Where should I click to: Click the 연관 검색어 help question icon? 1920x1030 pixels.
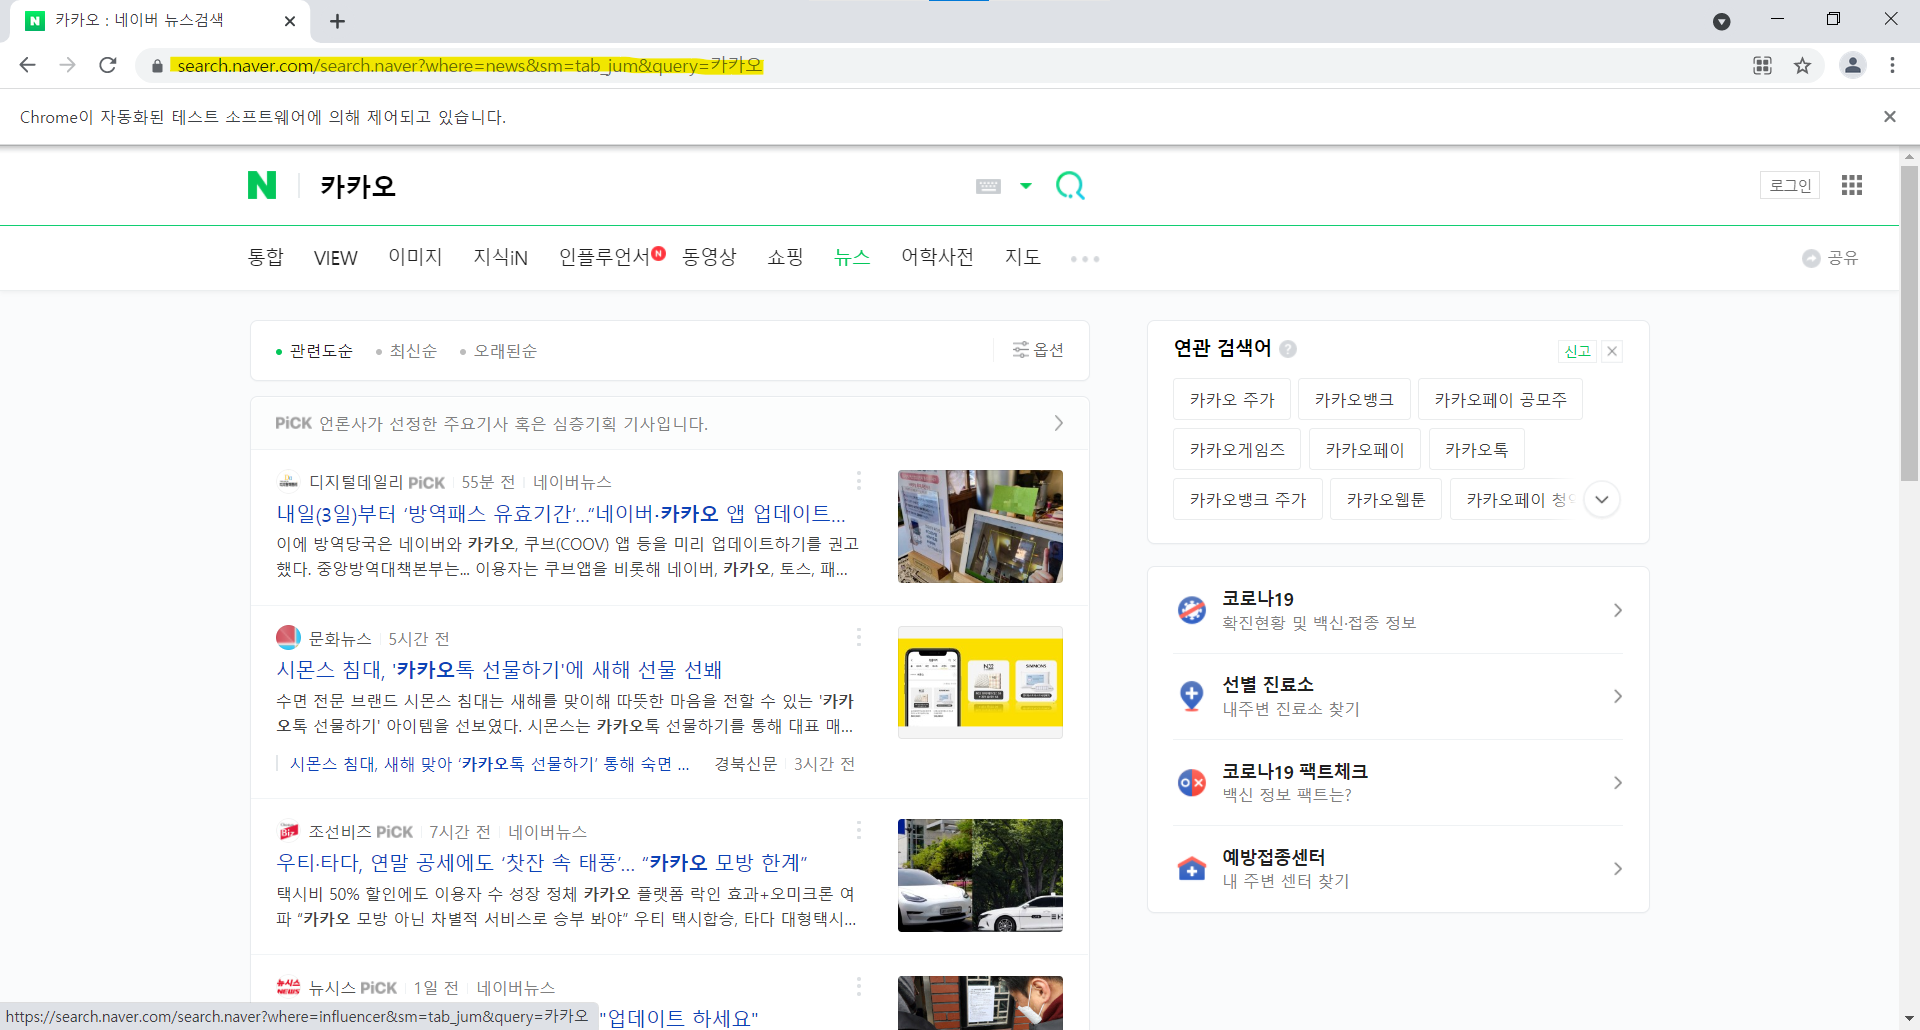click(x=1288, y=349)
